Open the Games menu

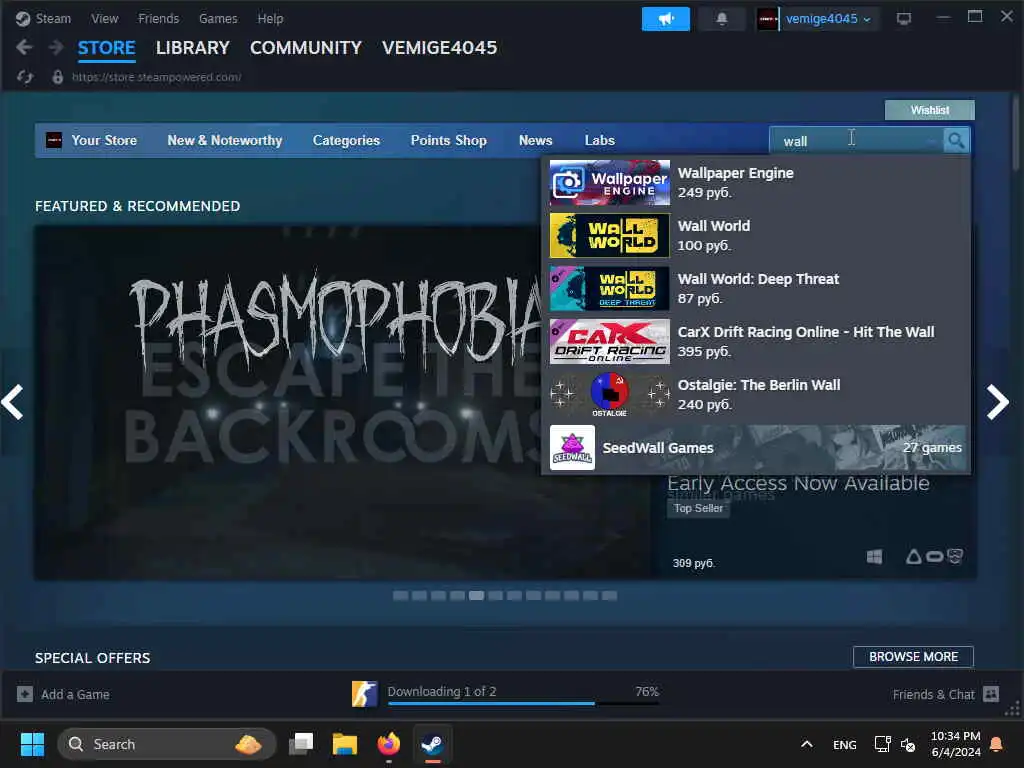click(x=218, y=18)
